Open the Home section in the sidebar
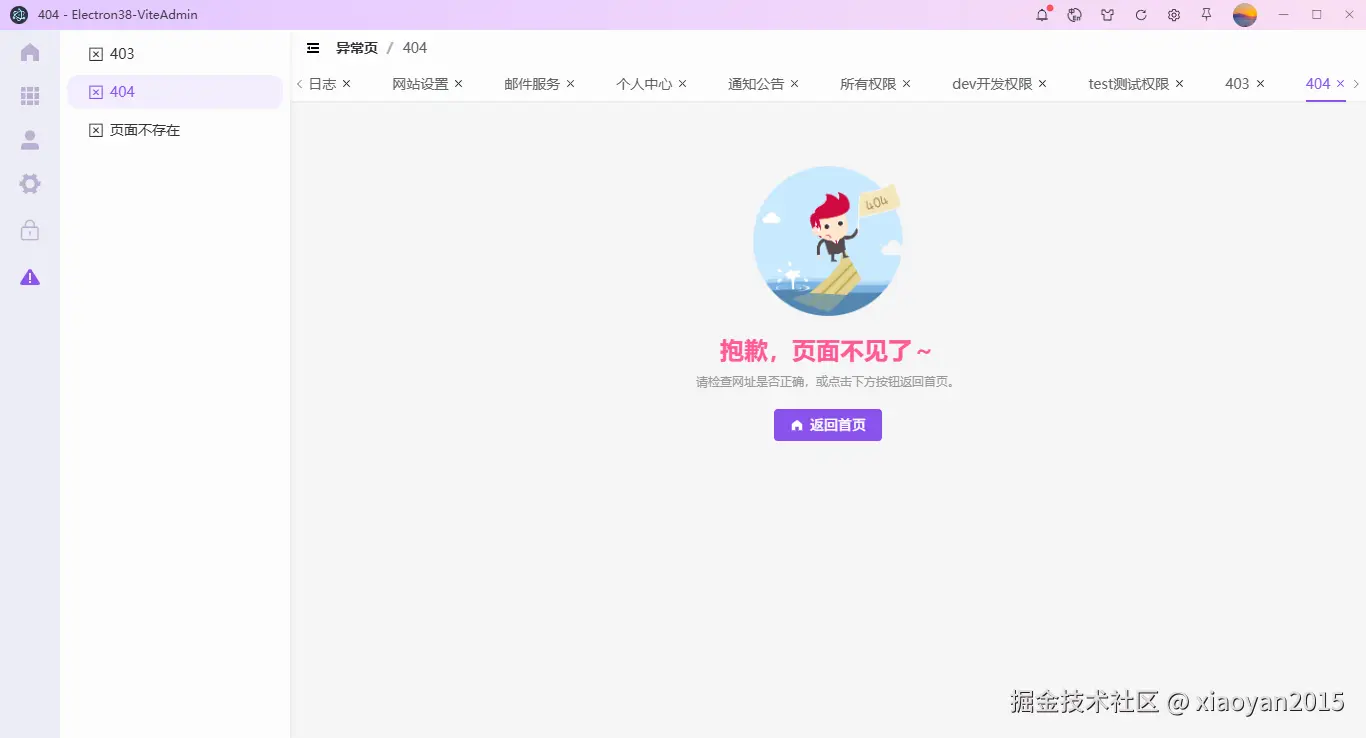The image size is (1366, 738). pyautogui.click(x=29, y=52)
